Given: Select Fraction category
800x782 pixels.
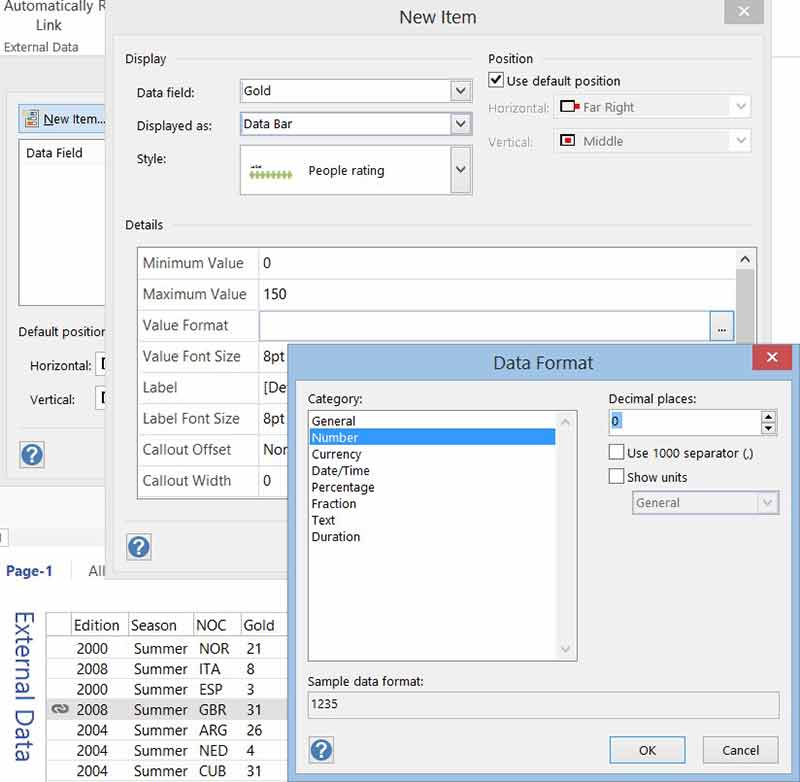Looking at the screenshot, I should click(x=432, y=503).
